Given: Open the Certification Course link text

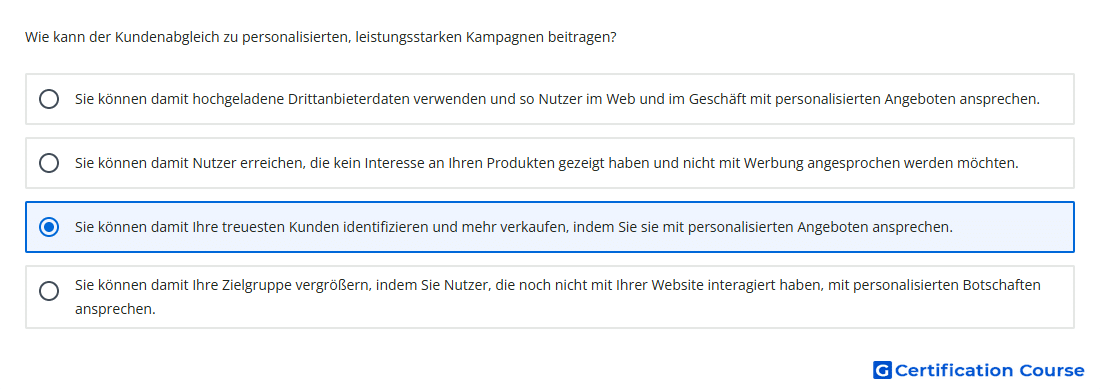Looking at the screenshot, I should pyautogui.click(x=990, y=370).
